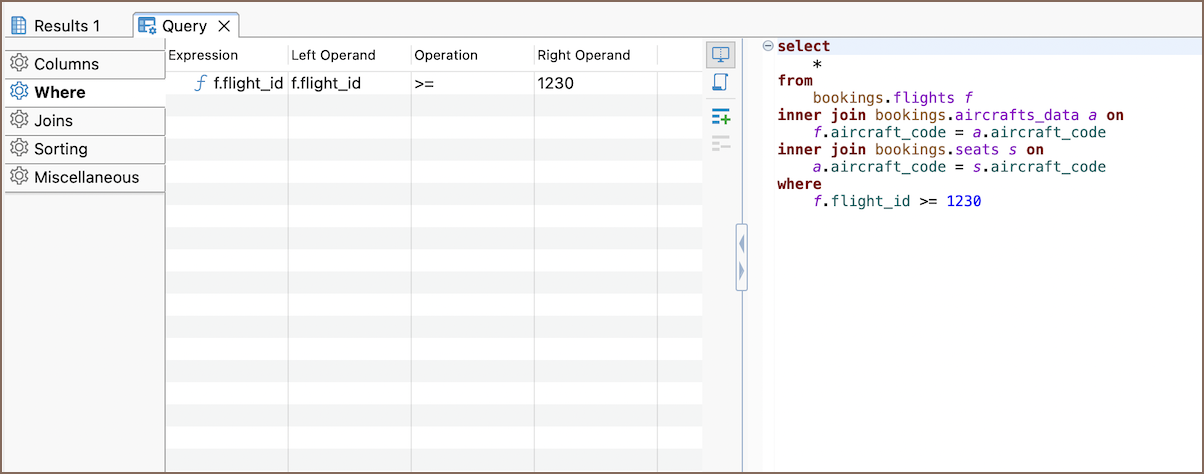1204x474 pixels.
Task: Click the Left Operand column header
Action: click(333, 55)
